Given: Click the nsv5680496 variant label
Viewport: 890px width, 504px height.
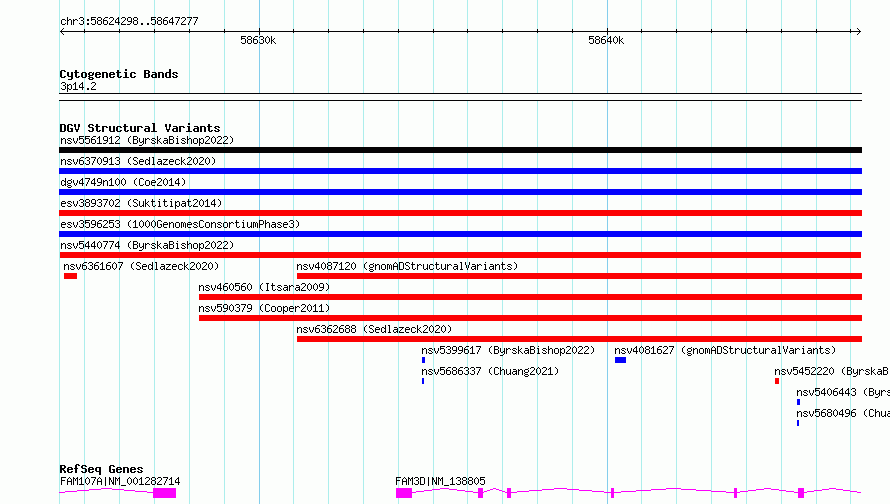Looking at the screenshot, I should (843, 413).
